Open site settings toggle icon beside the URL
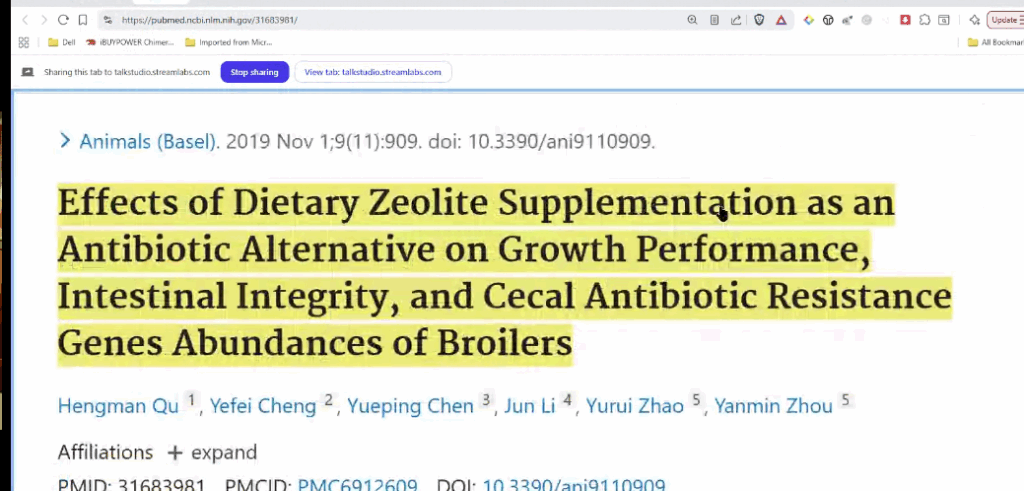The image size is (1024, 491). coord(108,20)
